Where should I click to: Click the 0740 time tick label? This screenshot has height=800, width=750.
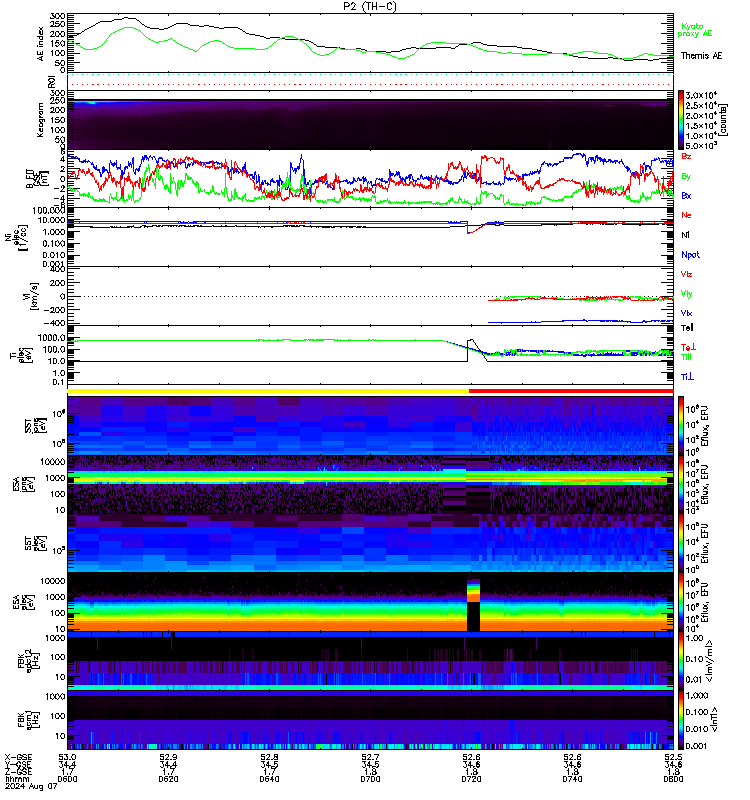tap(572, 779)
